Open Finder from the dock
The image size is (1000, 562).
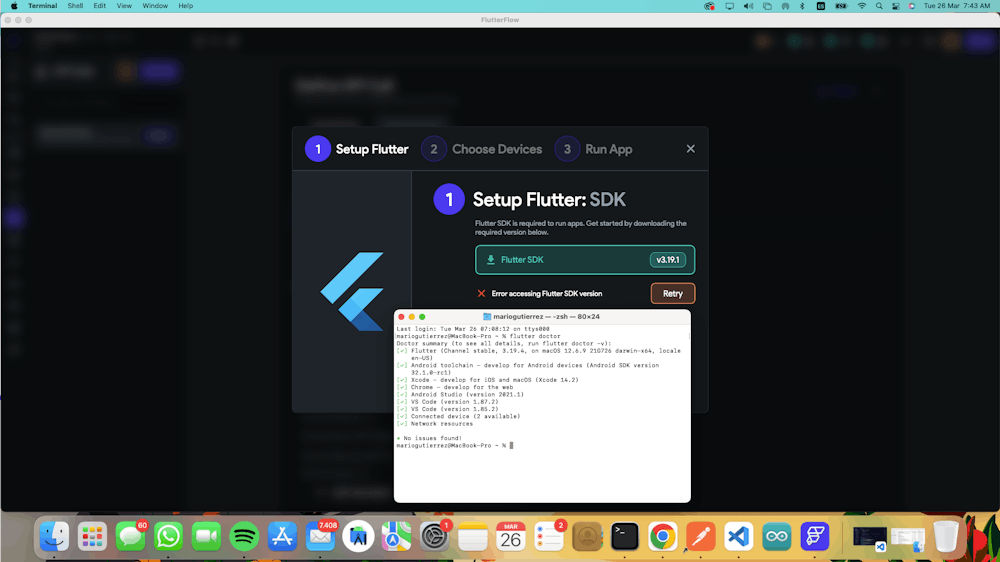(54, 536)
